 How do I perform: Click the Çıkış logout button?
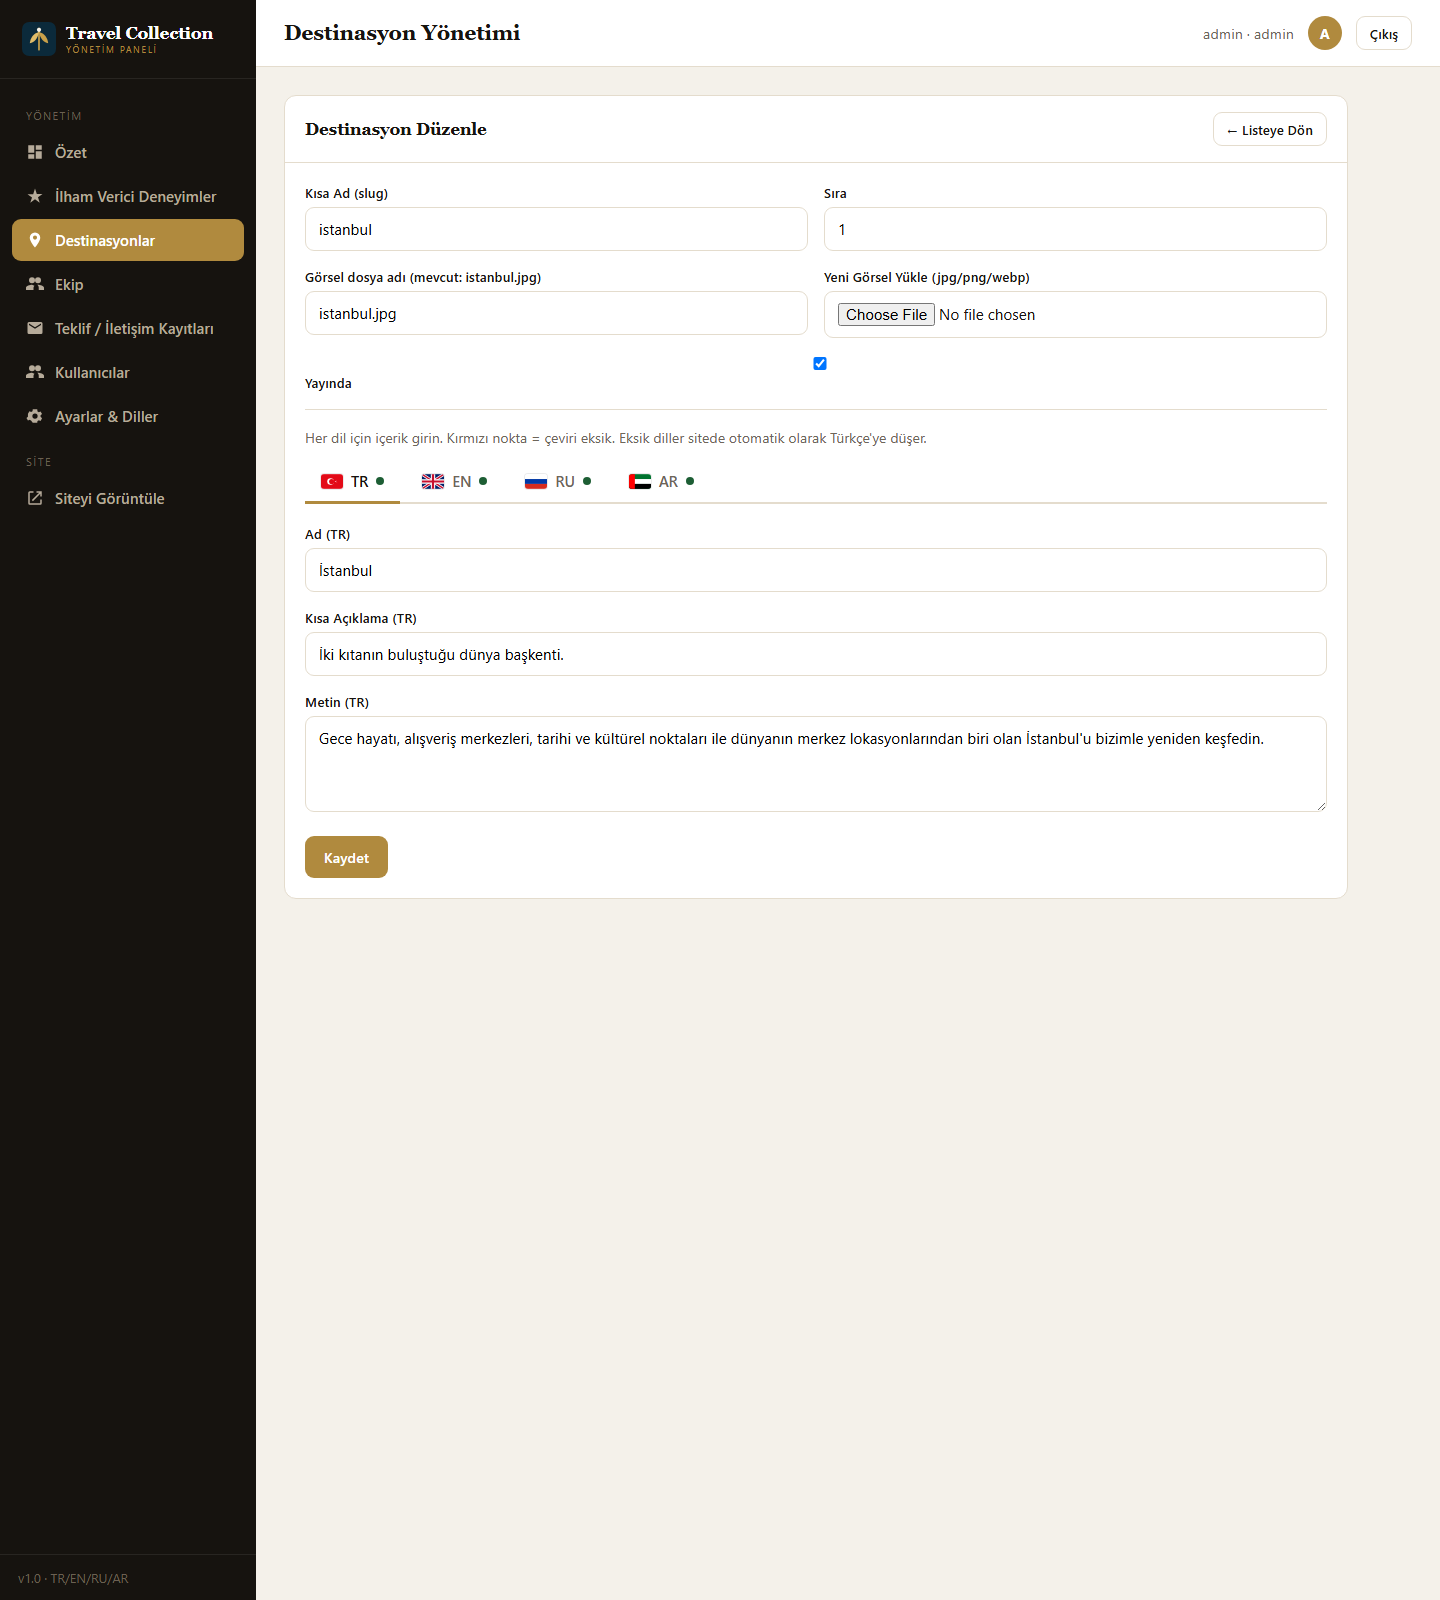(1384, 33)
